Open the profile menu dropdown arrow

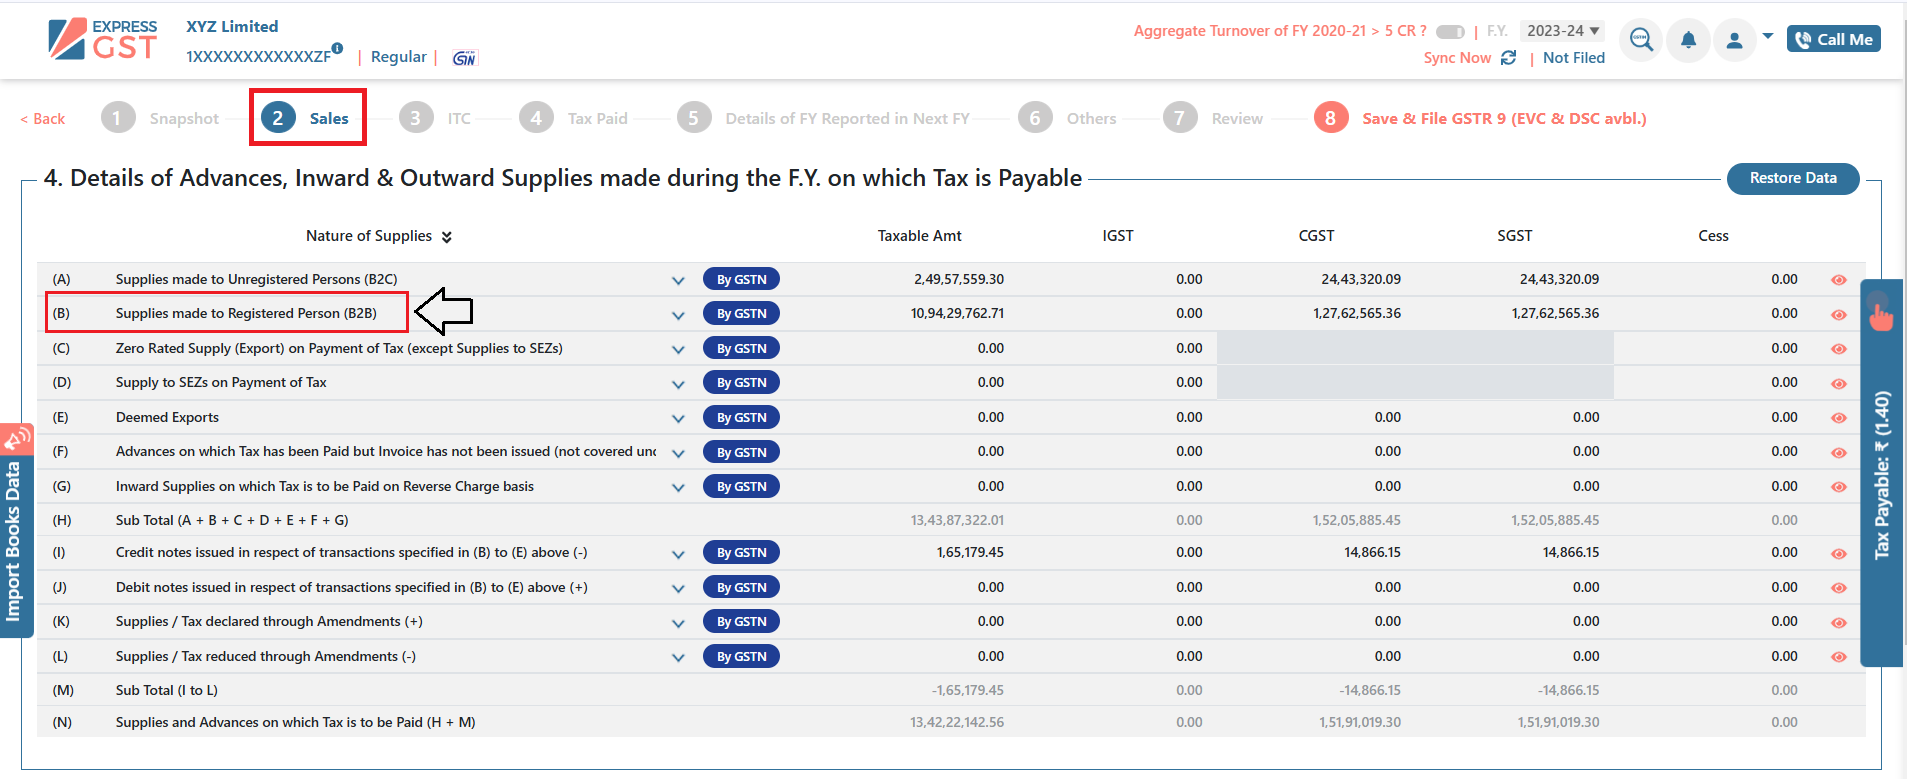click(1768, 36)
